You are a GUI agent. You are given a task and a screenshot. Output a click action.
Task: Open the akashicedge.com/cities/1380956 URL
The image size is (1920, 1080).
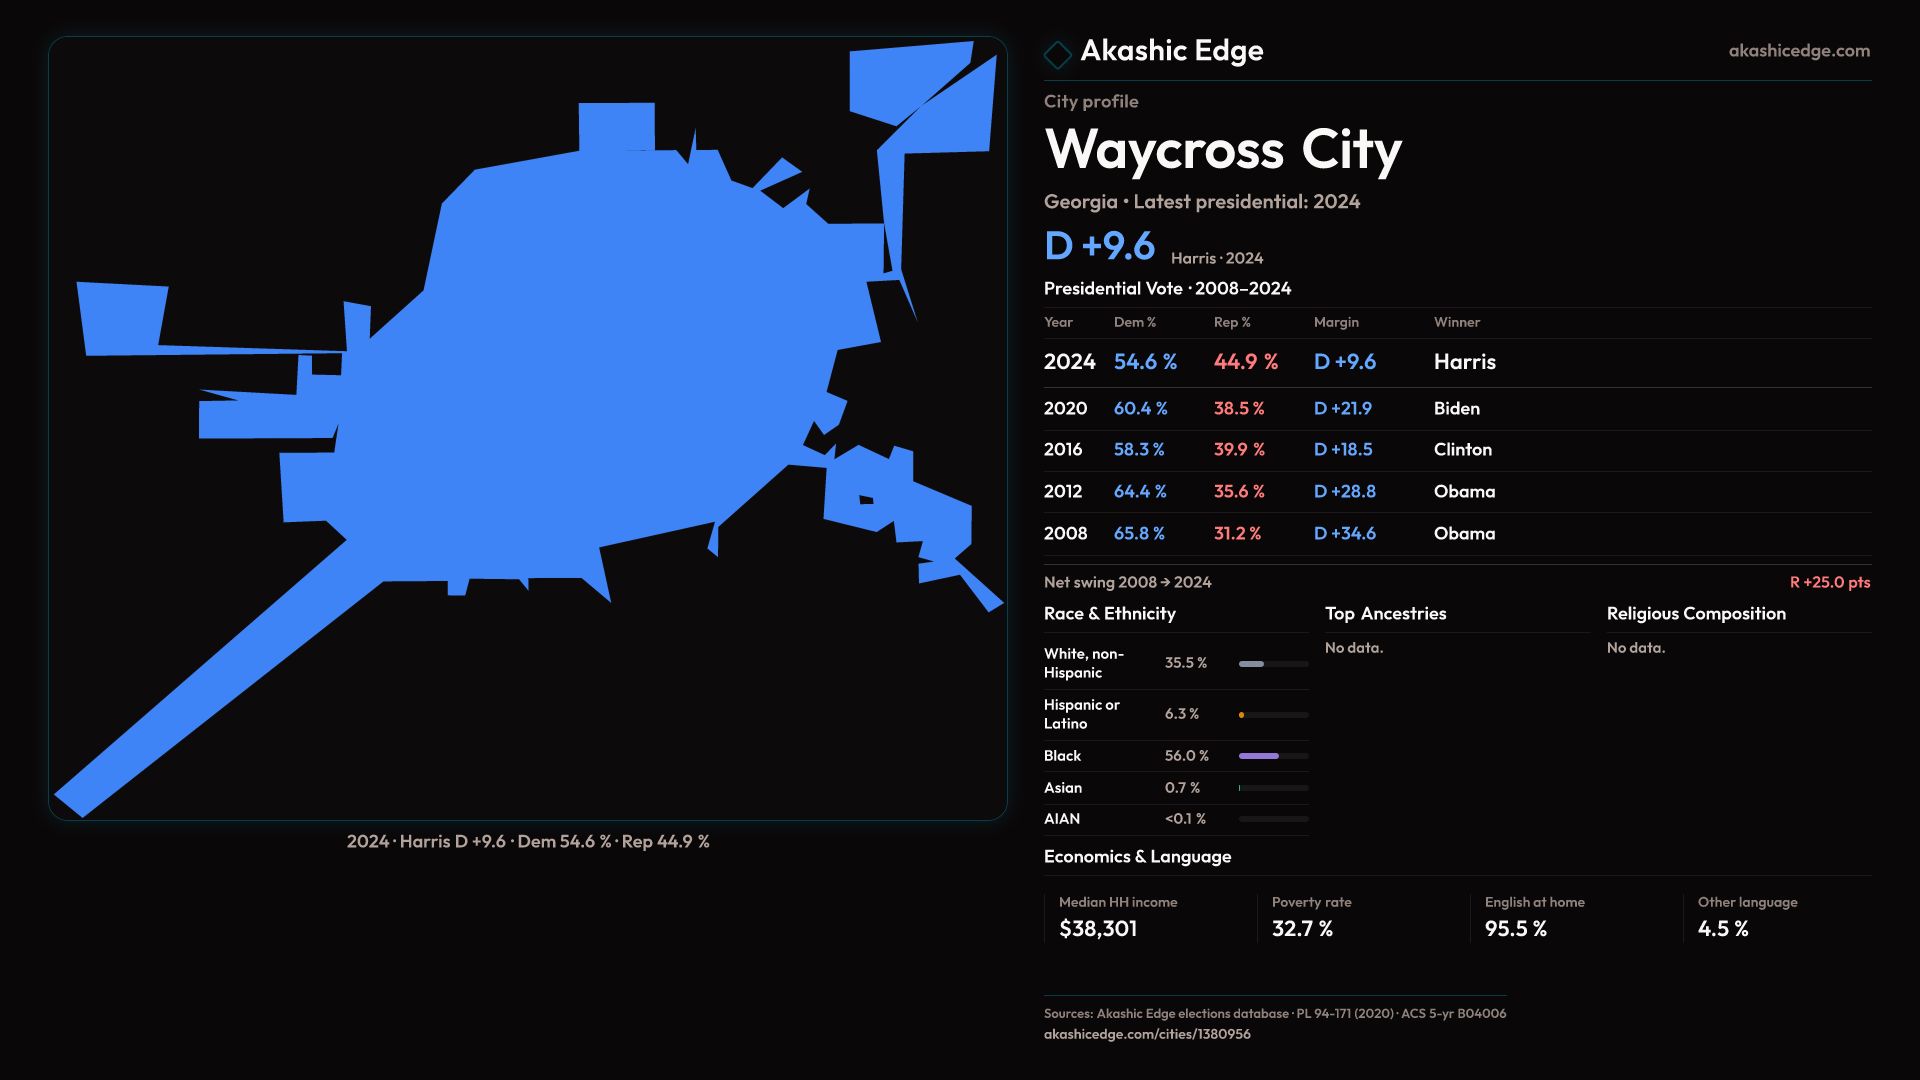(x=1146, y=1034)
